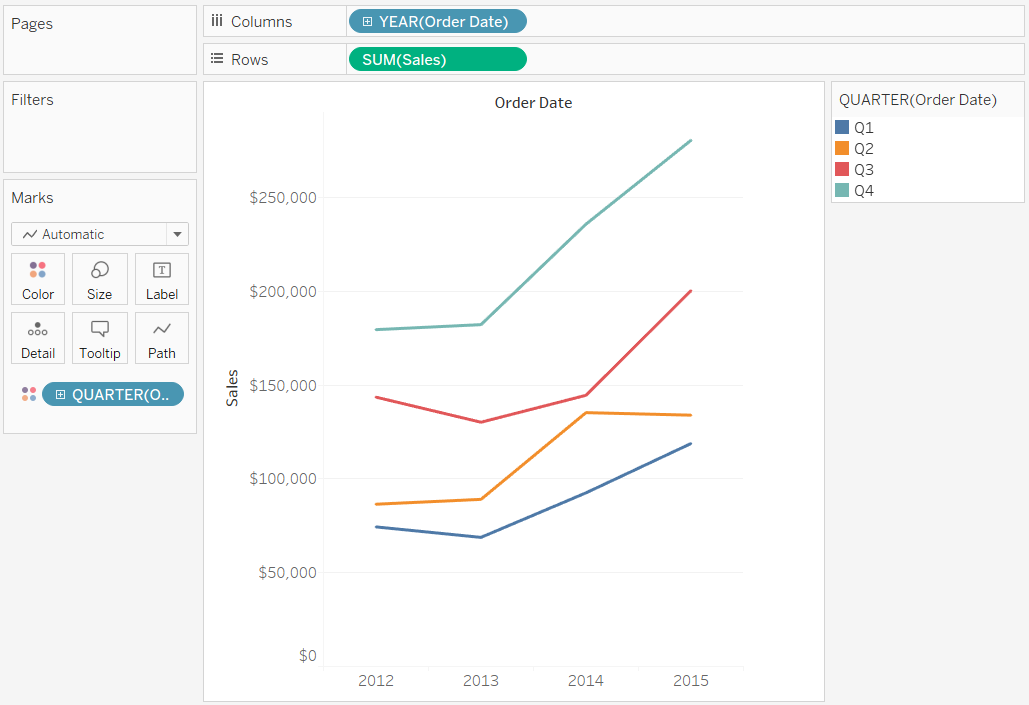Open the Label marks card

point(161,279)
